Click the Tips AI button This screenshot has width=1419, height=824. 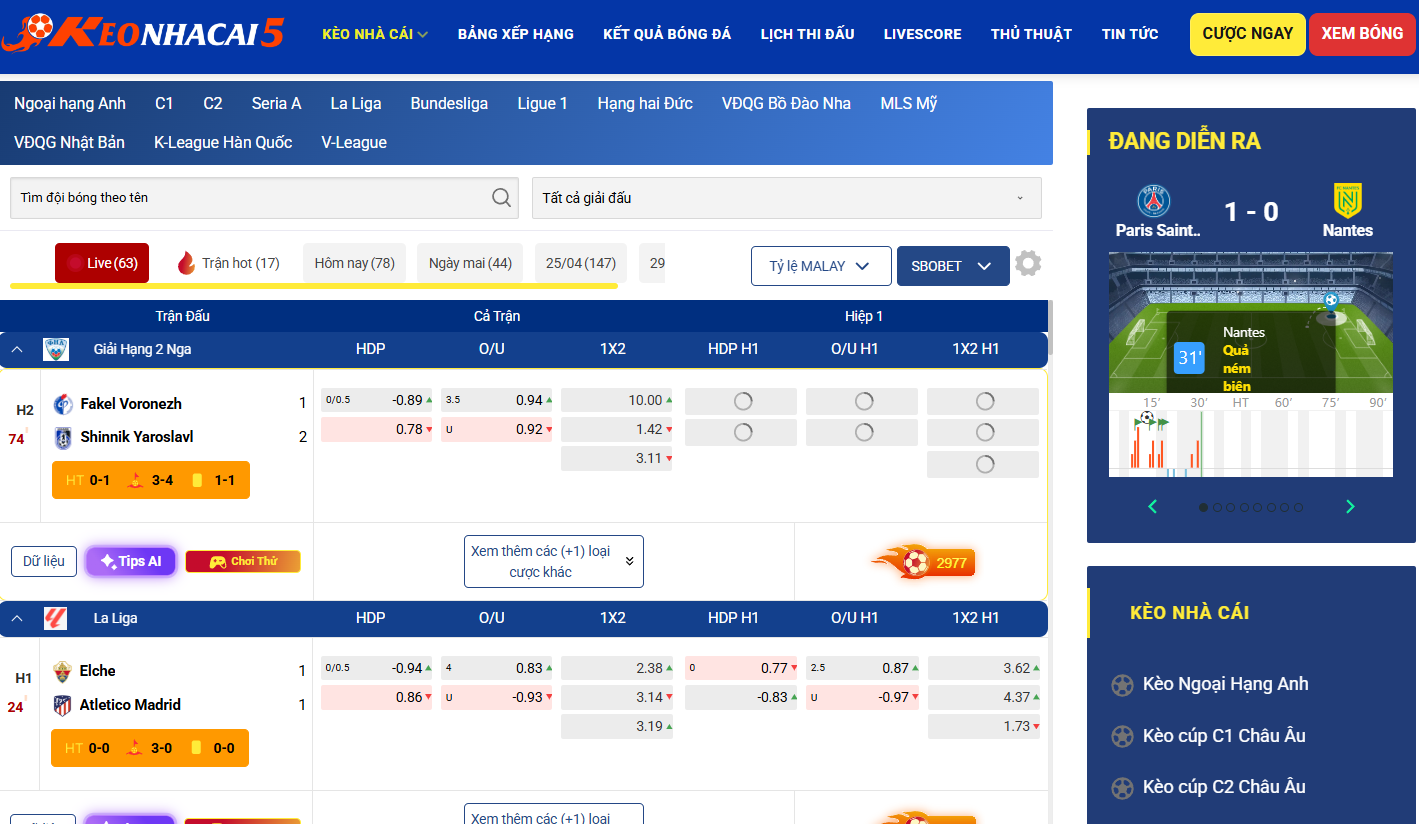click(131, 561)
